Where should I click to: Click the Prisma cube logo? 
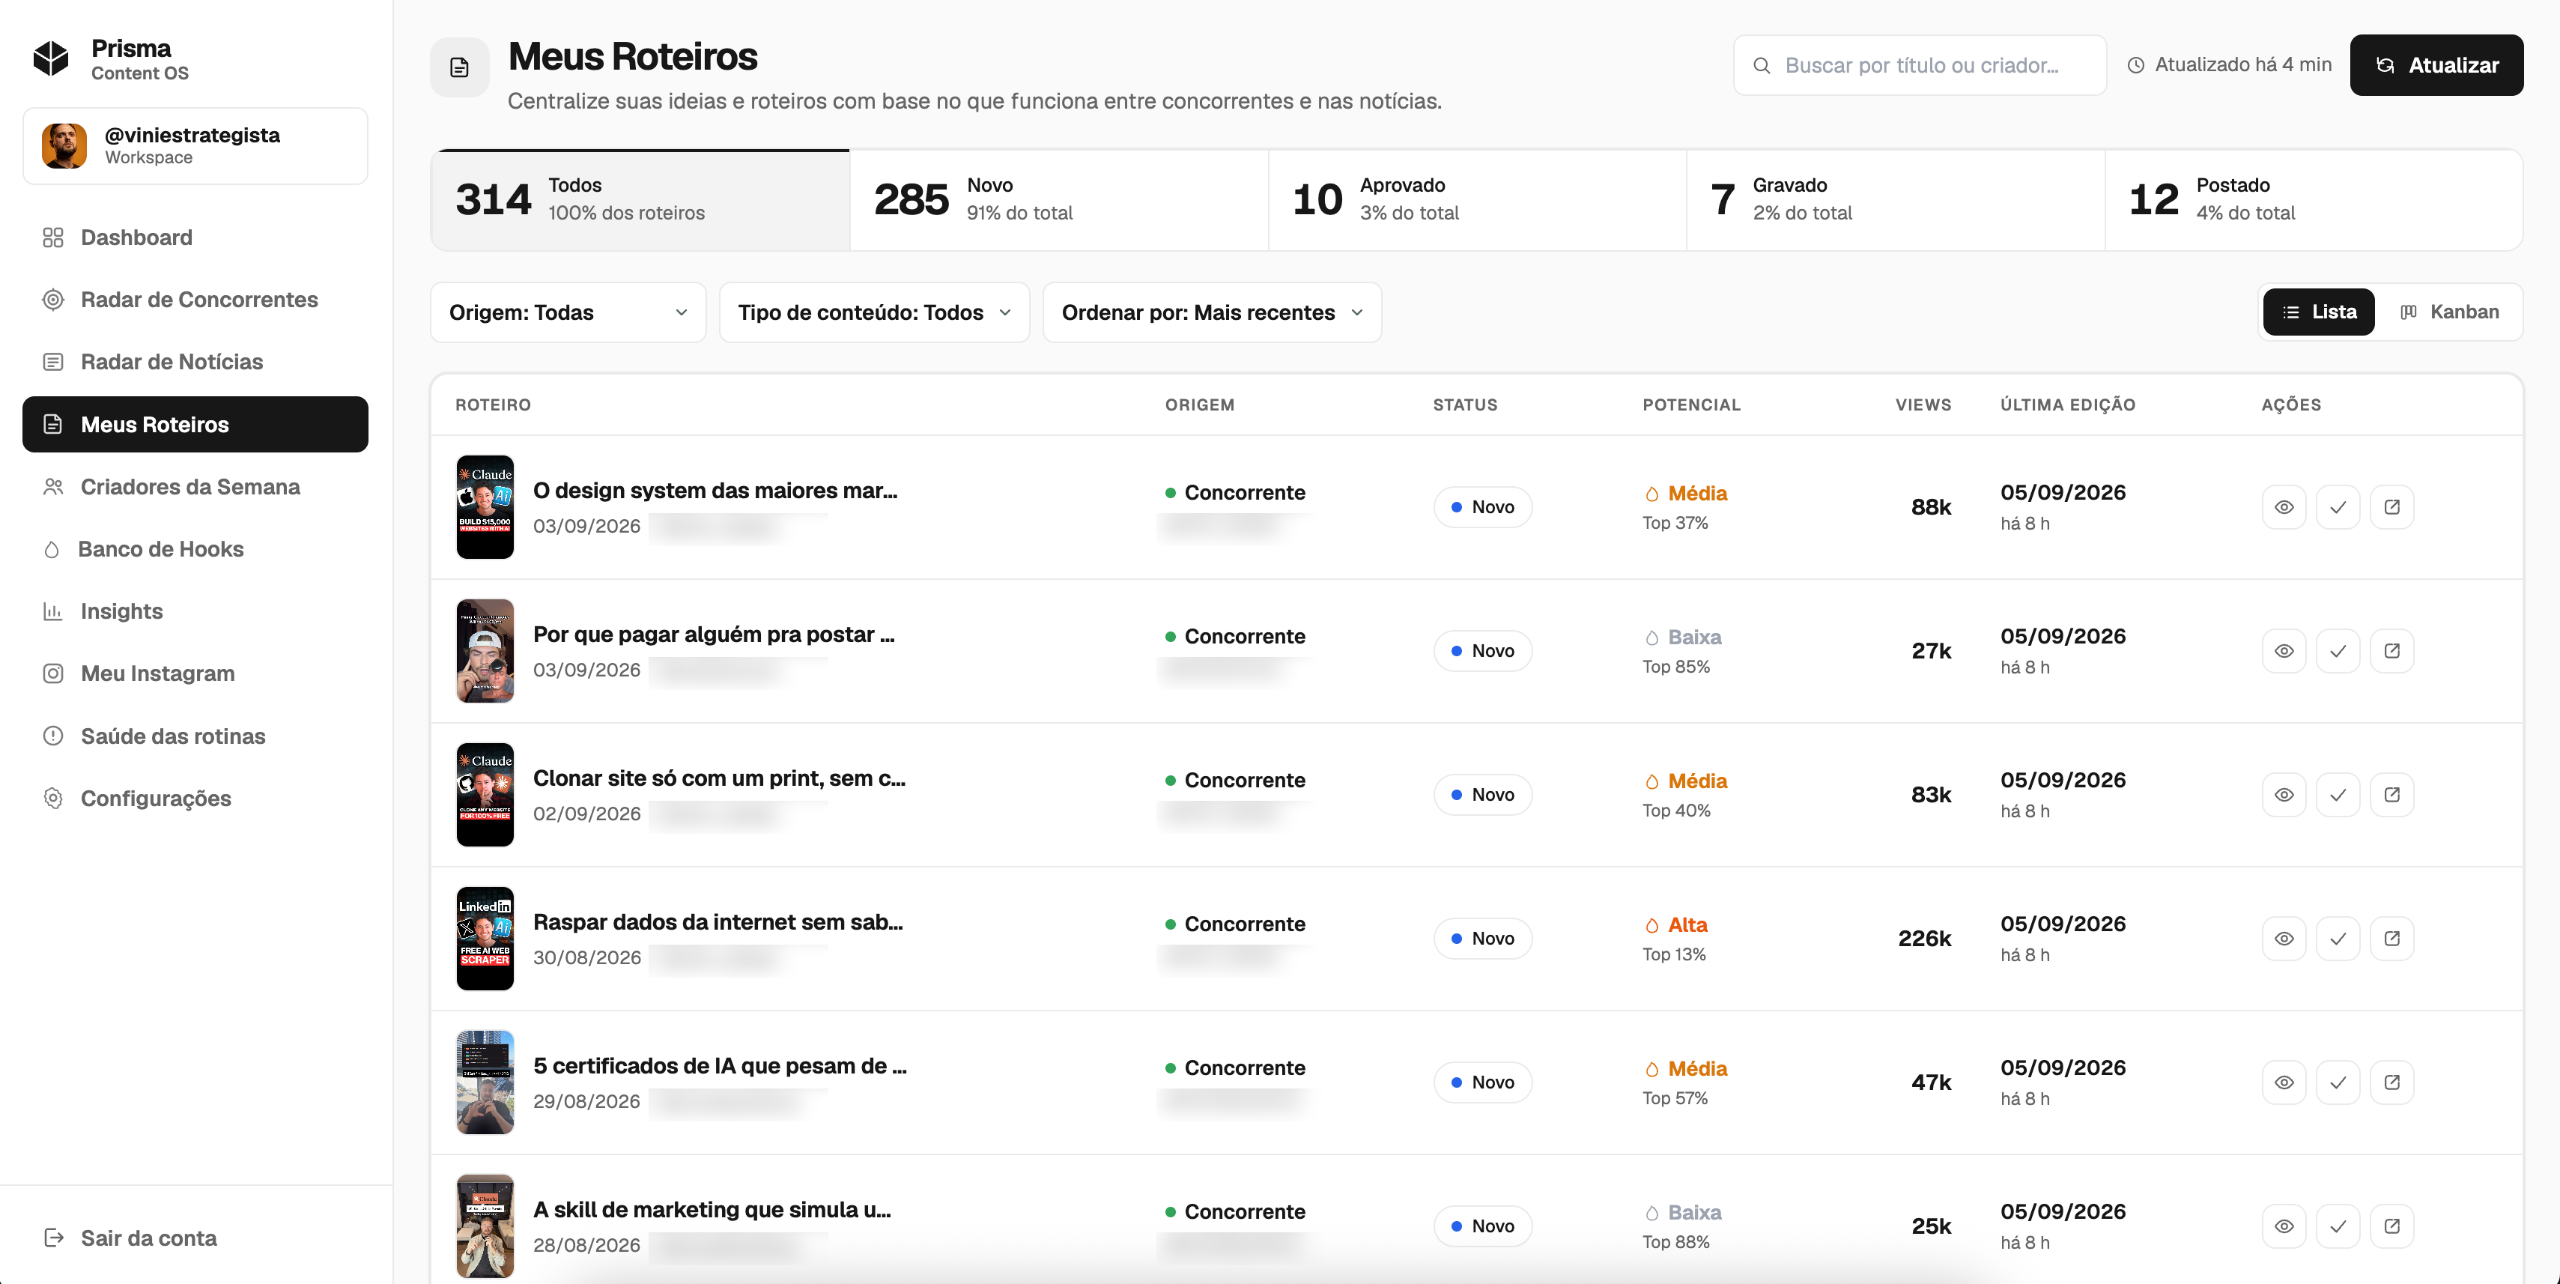tap(51, 59)
